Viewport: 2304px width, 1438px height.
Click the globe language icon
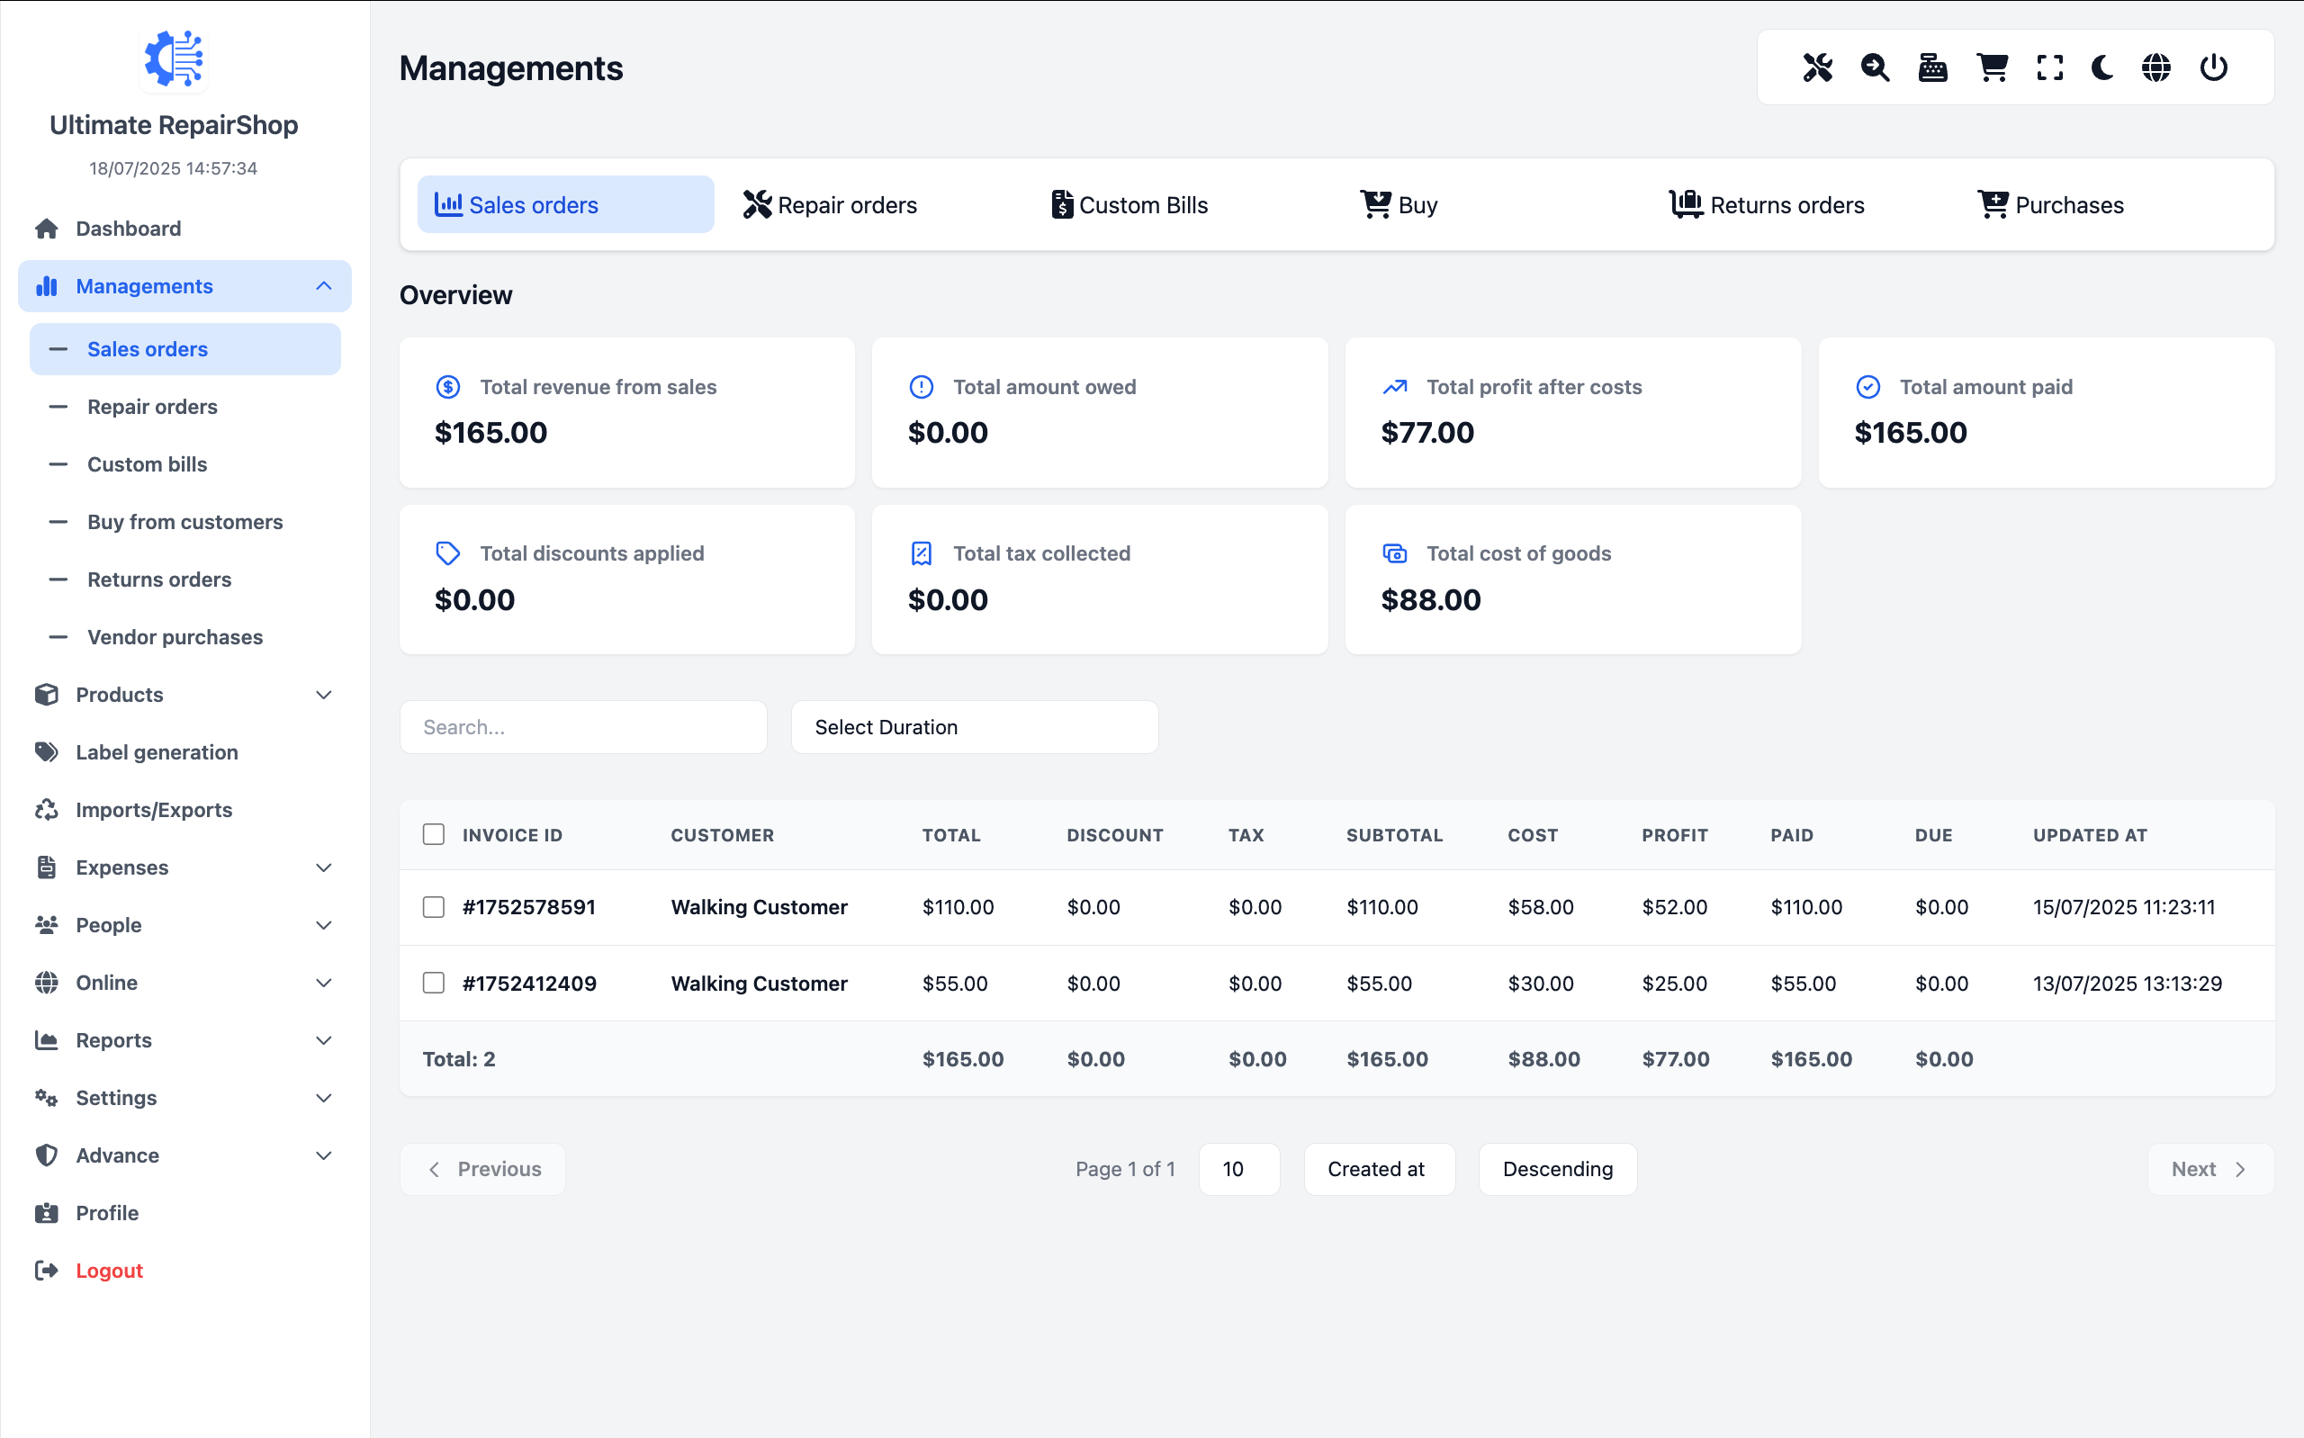2156,68
